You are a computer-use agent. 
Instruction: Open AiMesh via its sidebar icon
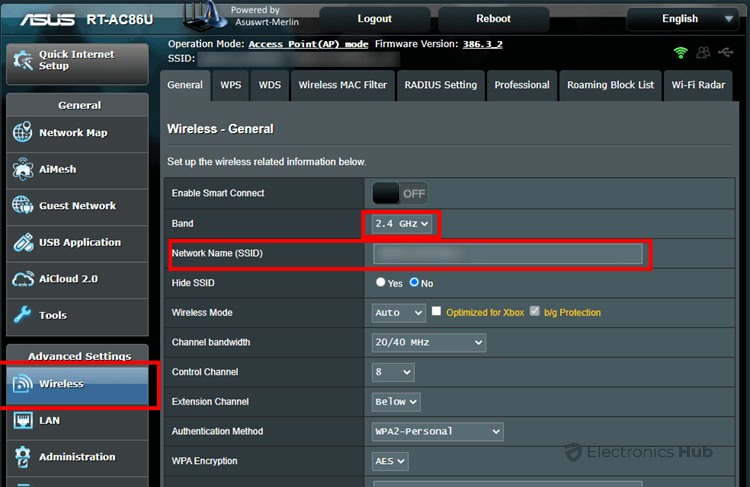(23, 170)
